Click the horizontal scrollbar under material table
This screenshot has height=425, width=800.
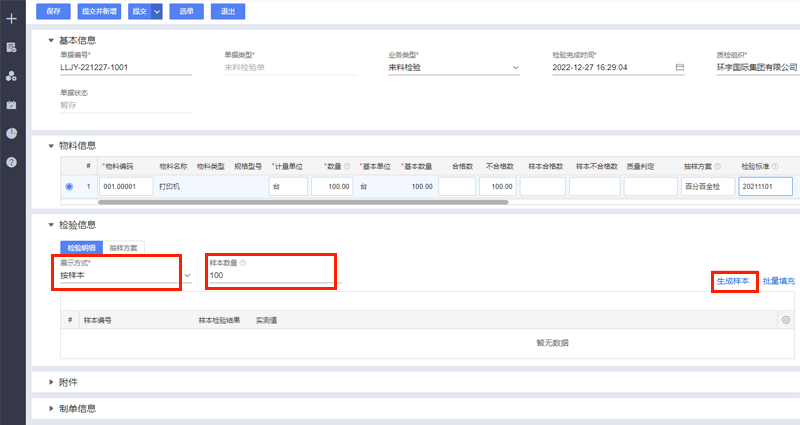point(300,203)
